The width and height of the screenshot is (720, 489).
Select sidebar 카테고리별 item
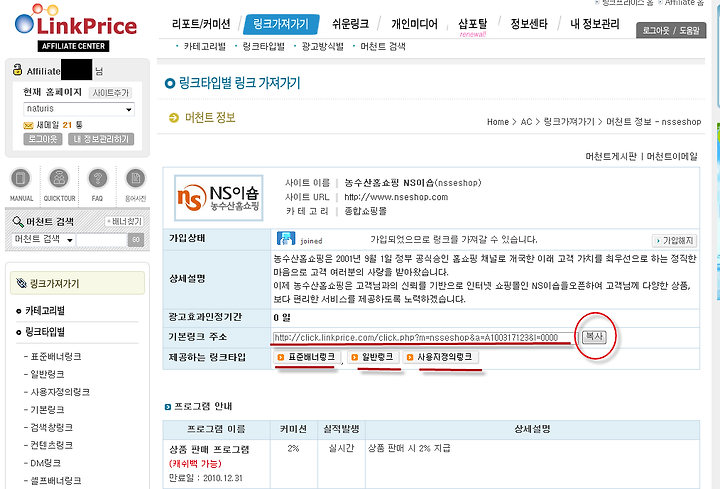click(45, 311)
